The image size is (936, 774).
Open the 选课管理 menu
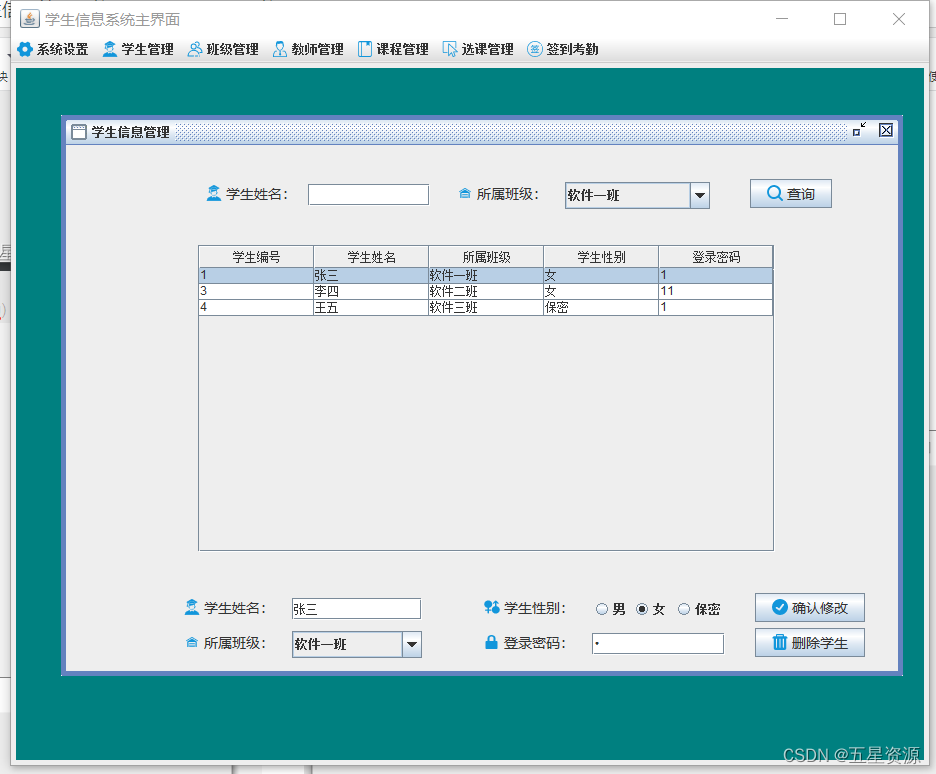pyautogui.click(x=478, y=49)
